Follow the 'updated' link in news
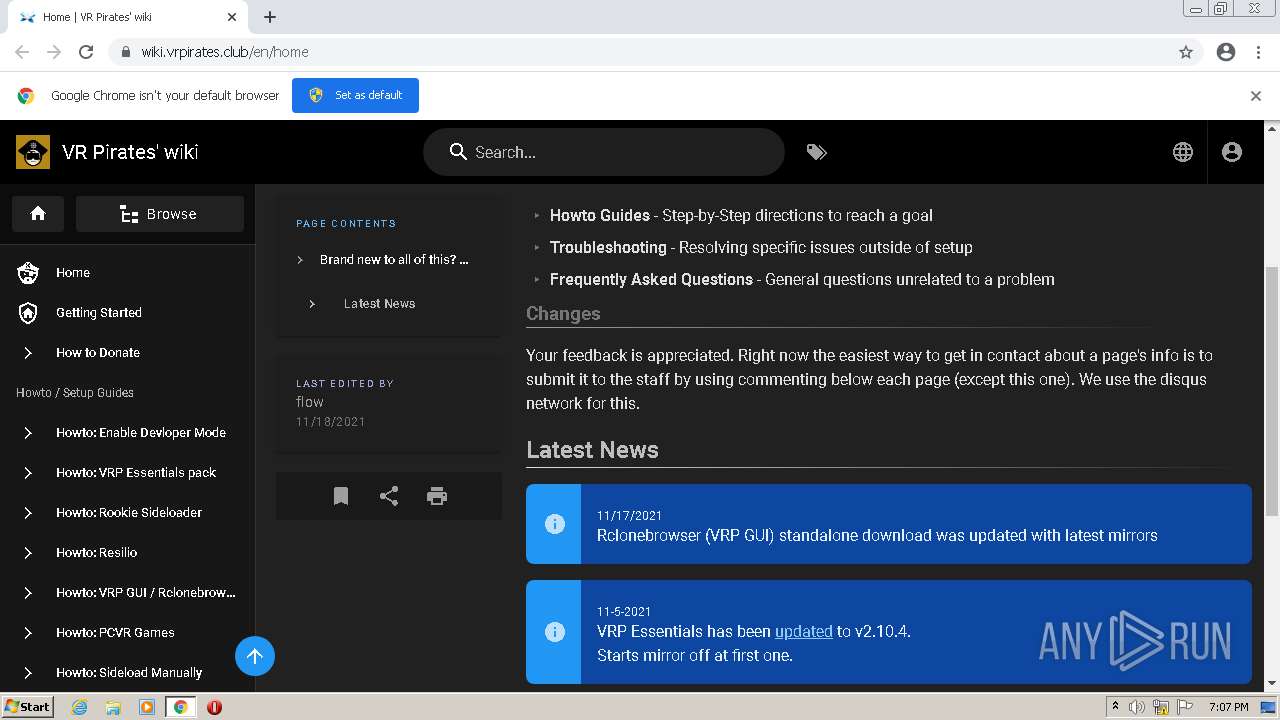This screenshot has width=1280, height=720. click(x=803, y=631)
